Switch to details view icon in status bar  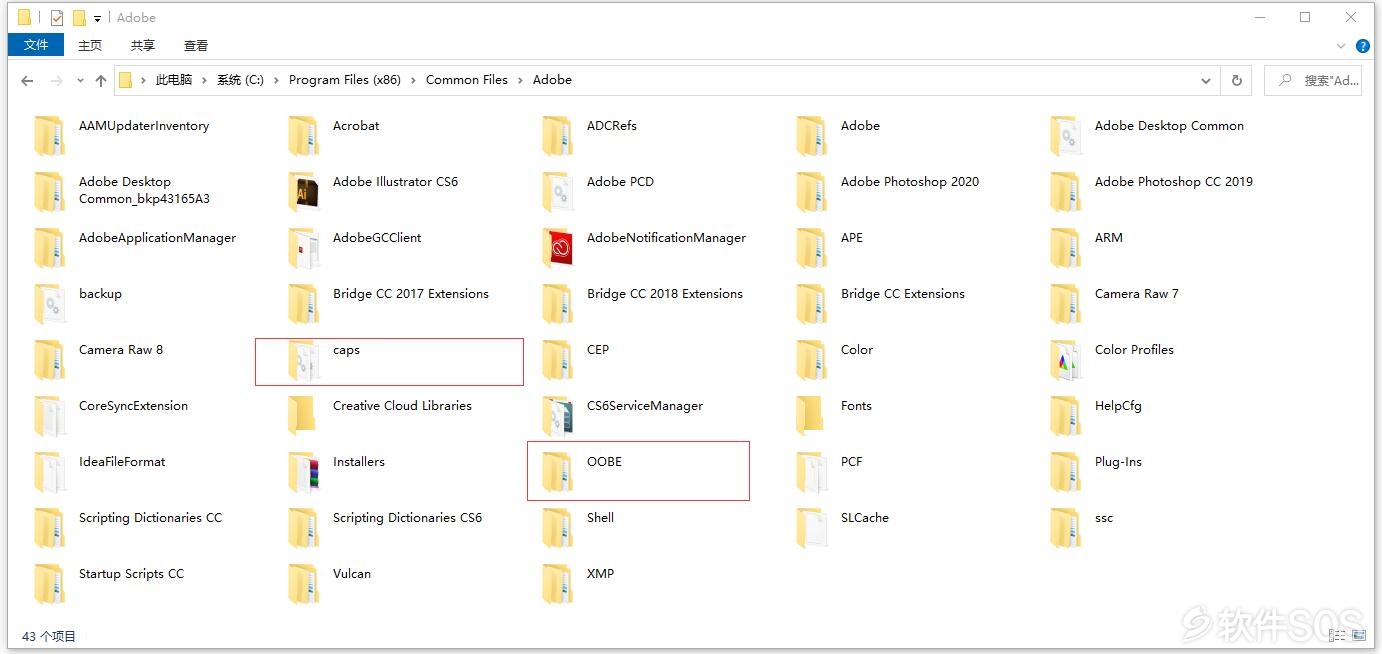(x=1336, y=636)
